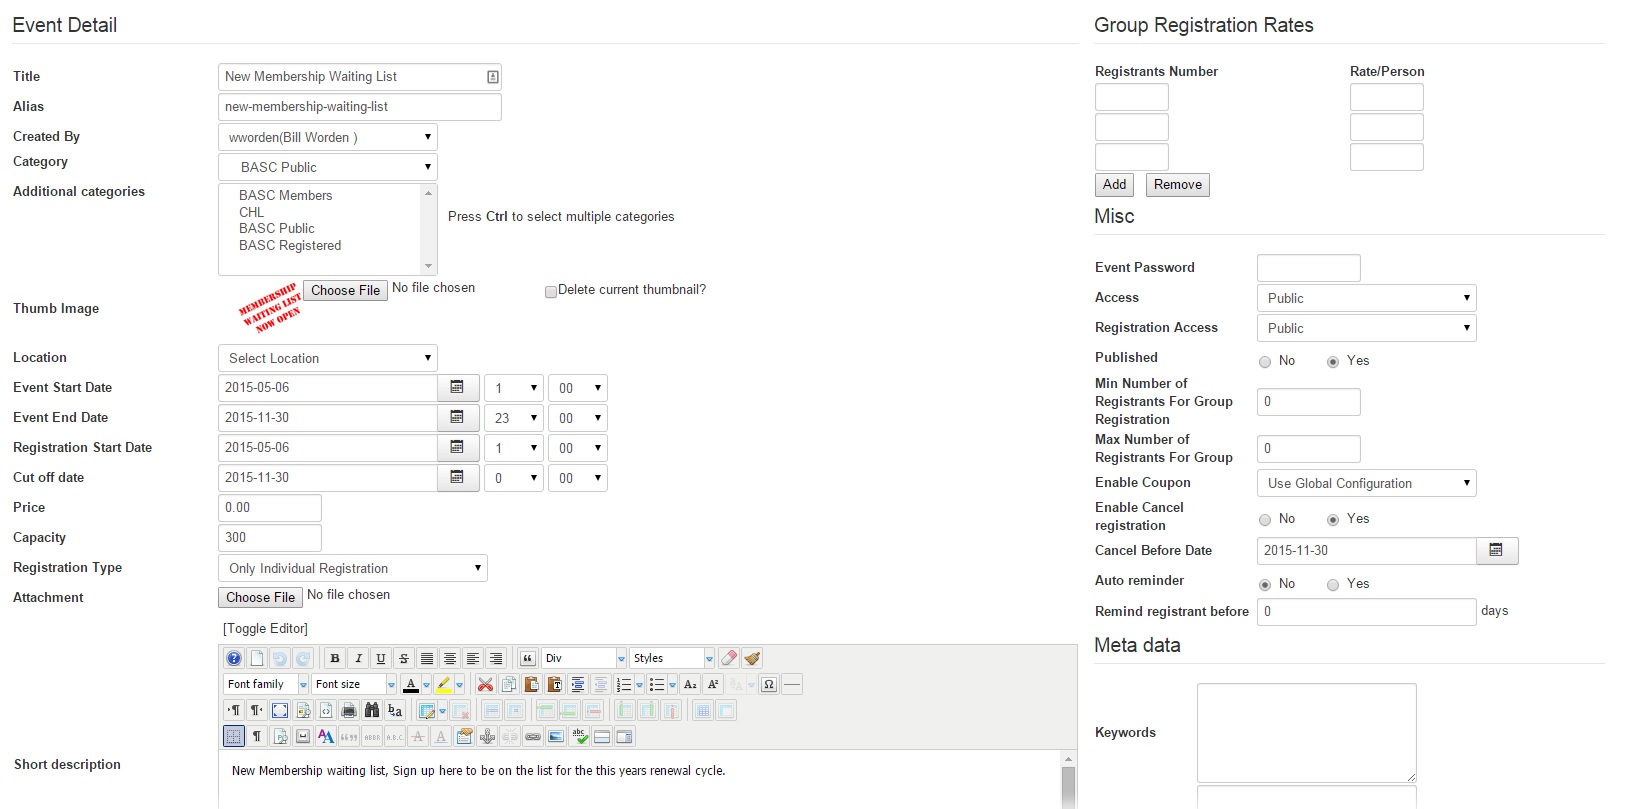This screenshot has height=809, width=1644.
Task: Click the editor help question-mark icon
Action: pyautogui.click(x=233, y=658)
